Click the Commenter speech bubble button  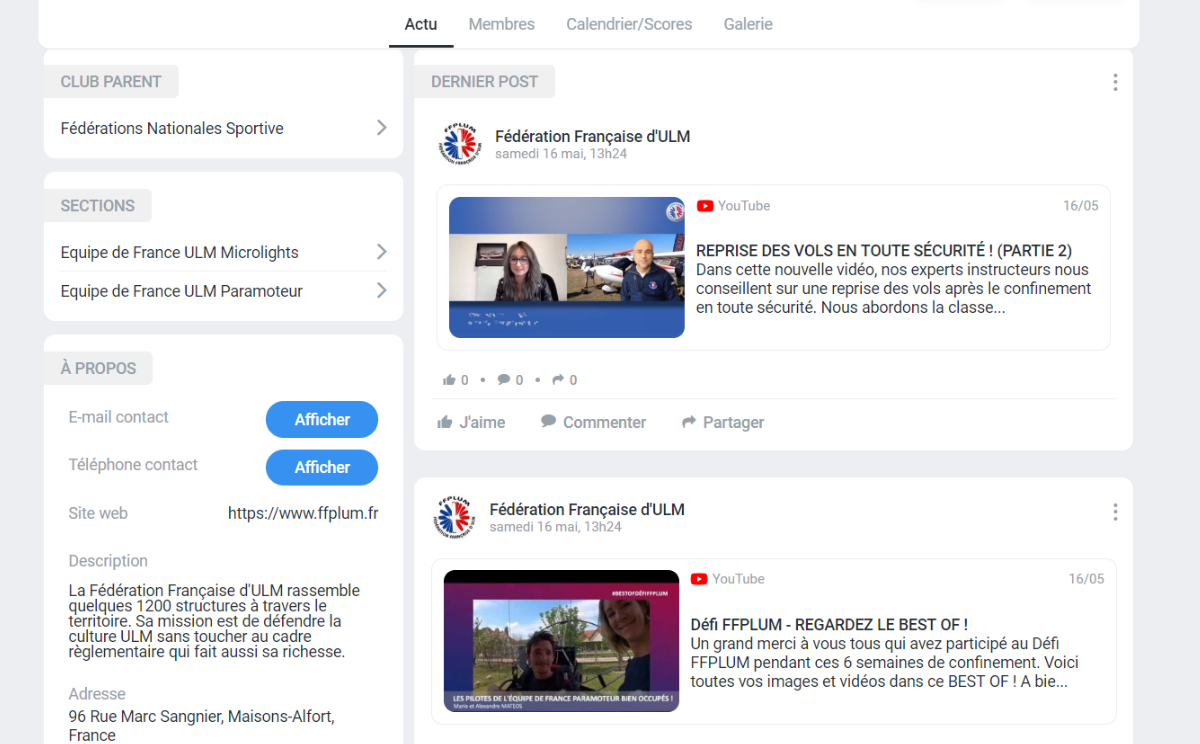point(593,422)
